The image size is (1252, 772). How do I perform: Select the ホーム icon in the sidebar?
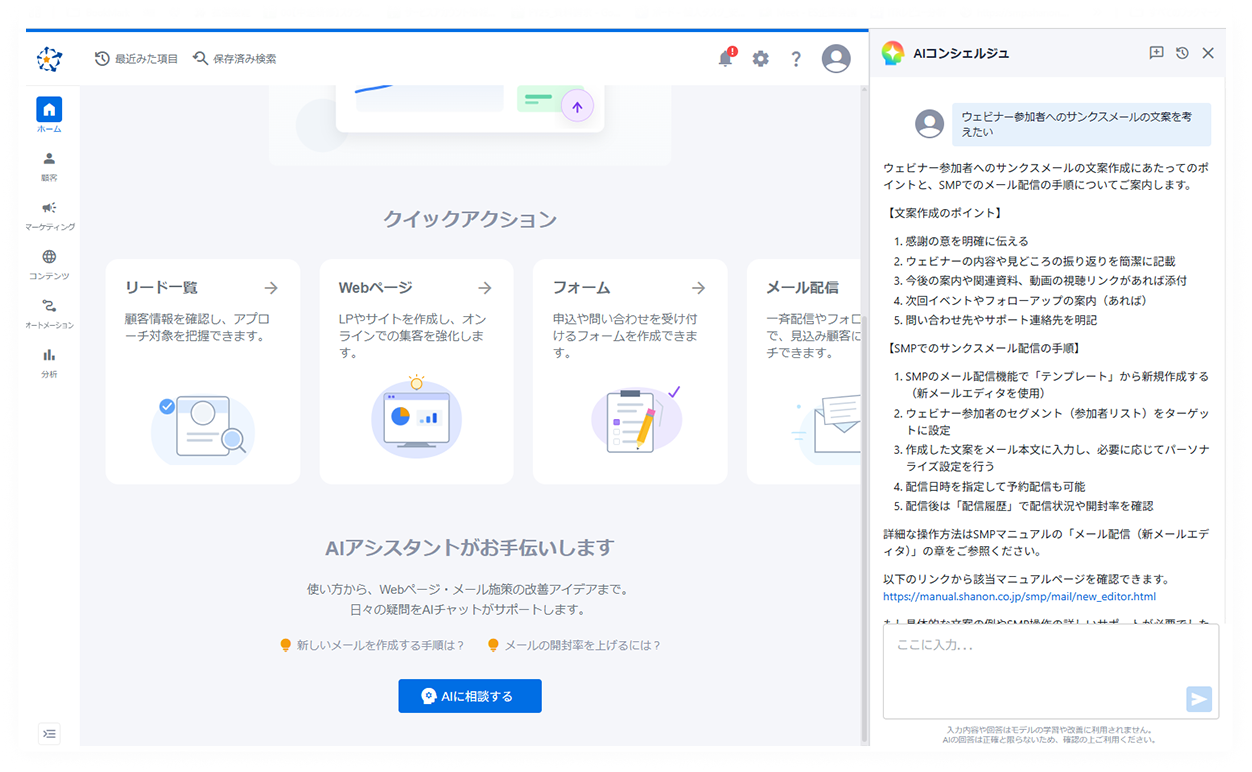click(x=48, y=110)
